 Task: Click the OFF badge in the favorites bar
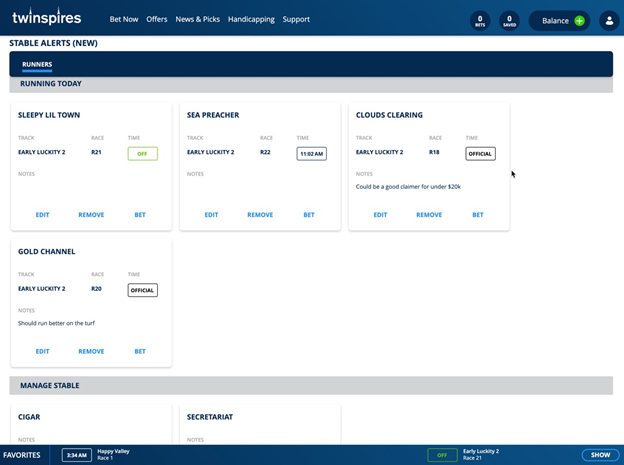pos(442,455)
